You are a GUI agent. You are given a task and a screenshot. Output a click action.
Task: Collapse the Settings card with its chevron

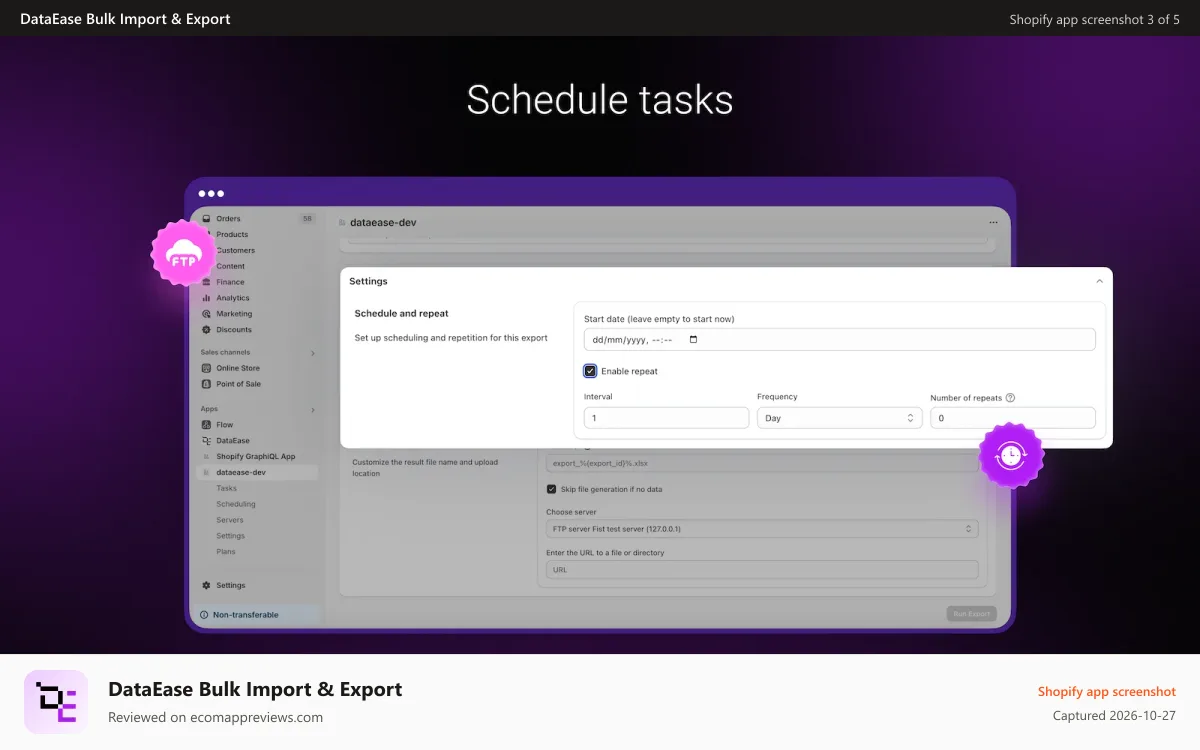click(x=1100, y=282)
